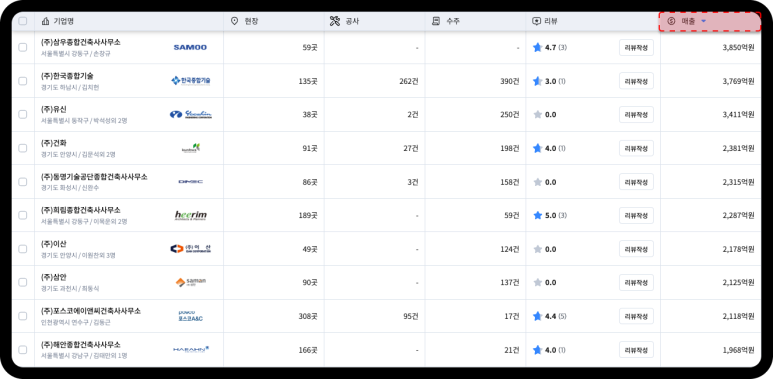This screenshot has height=379, width=773.
Task: Select the (주)건화 row checkbox
Action: 23,148
